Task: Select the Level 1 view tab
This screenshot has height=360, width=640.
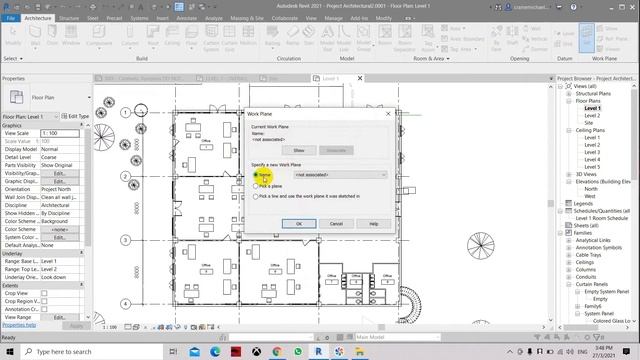Action: 331,78
